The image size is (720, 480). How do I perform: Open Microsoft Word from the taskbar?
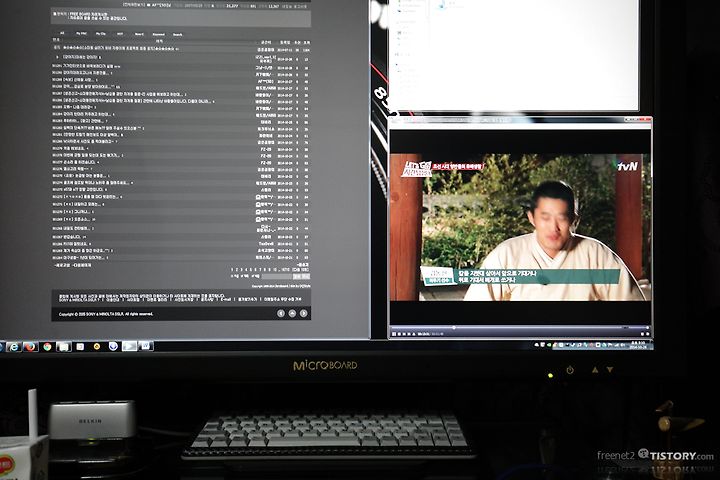click(x=146, y=346)
